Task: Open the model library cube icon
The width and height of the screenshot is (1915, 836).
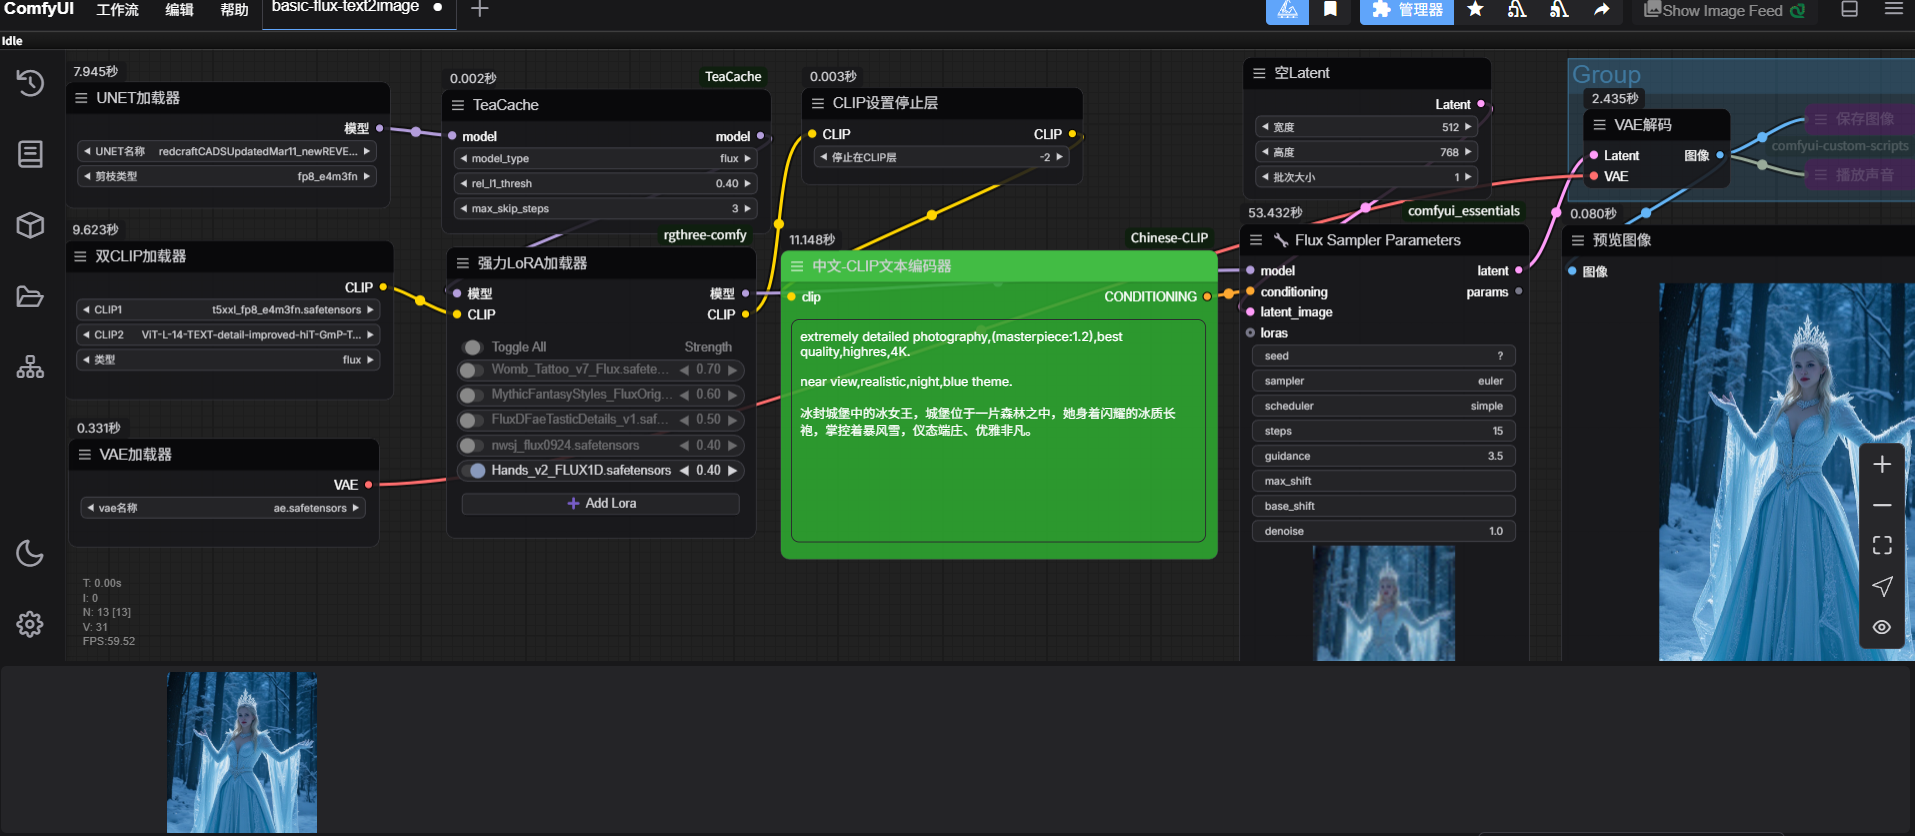Action: coord(30,225)
